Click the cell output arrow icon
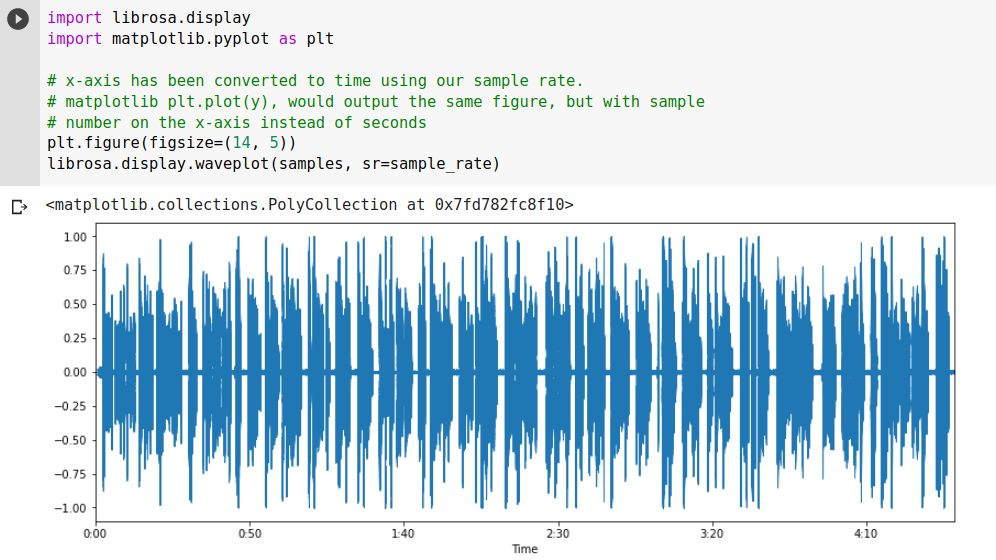996x560 pixels. [18, 207]
